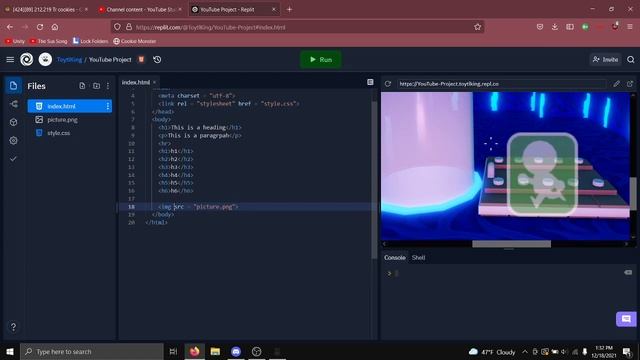Select the Files sidebar icon

pos(13,86)
